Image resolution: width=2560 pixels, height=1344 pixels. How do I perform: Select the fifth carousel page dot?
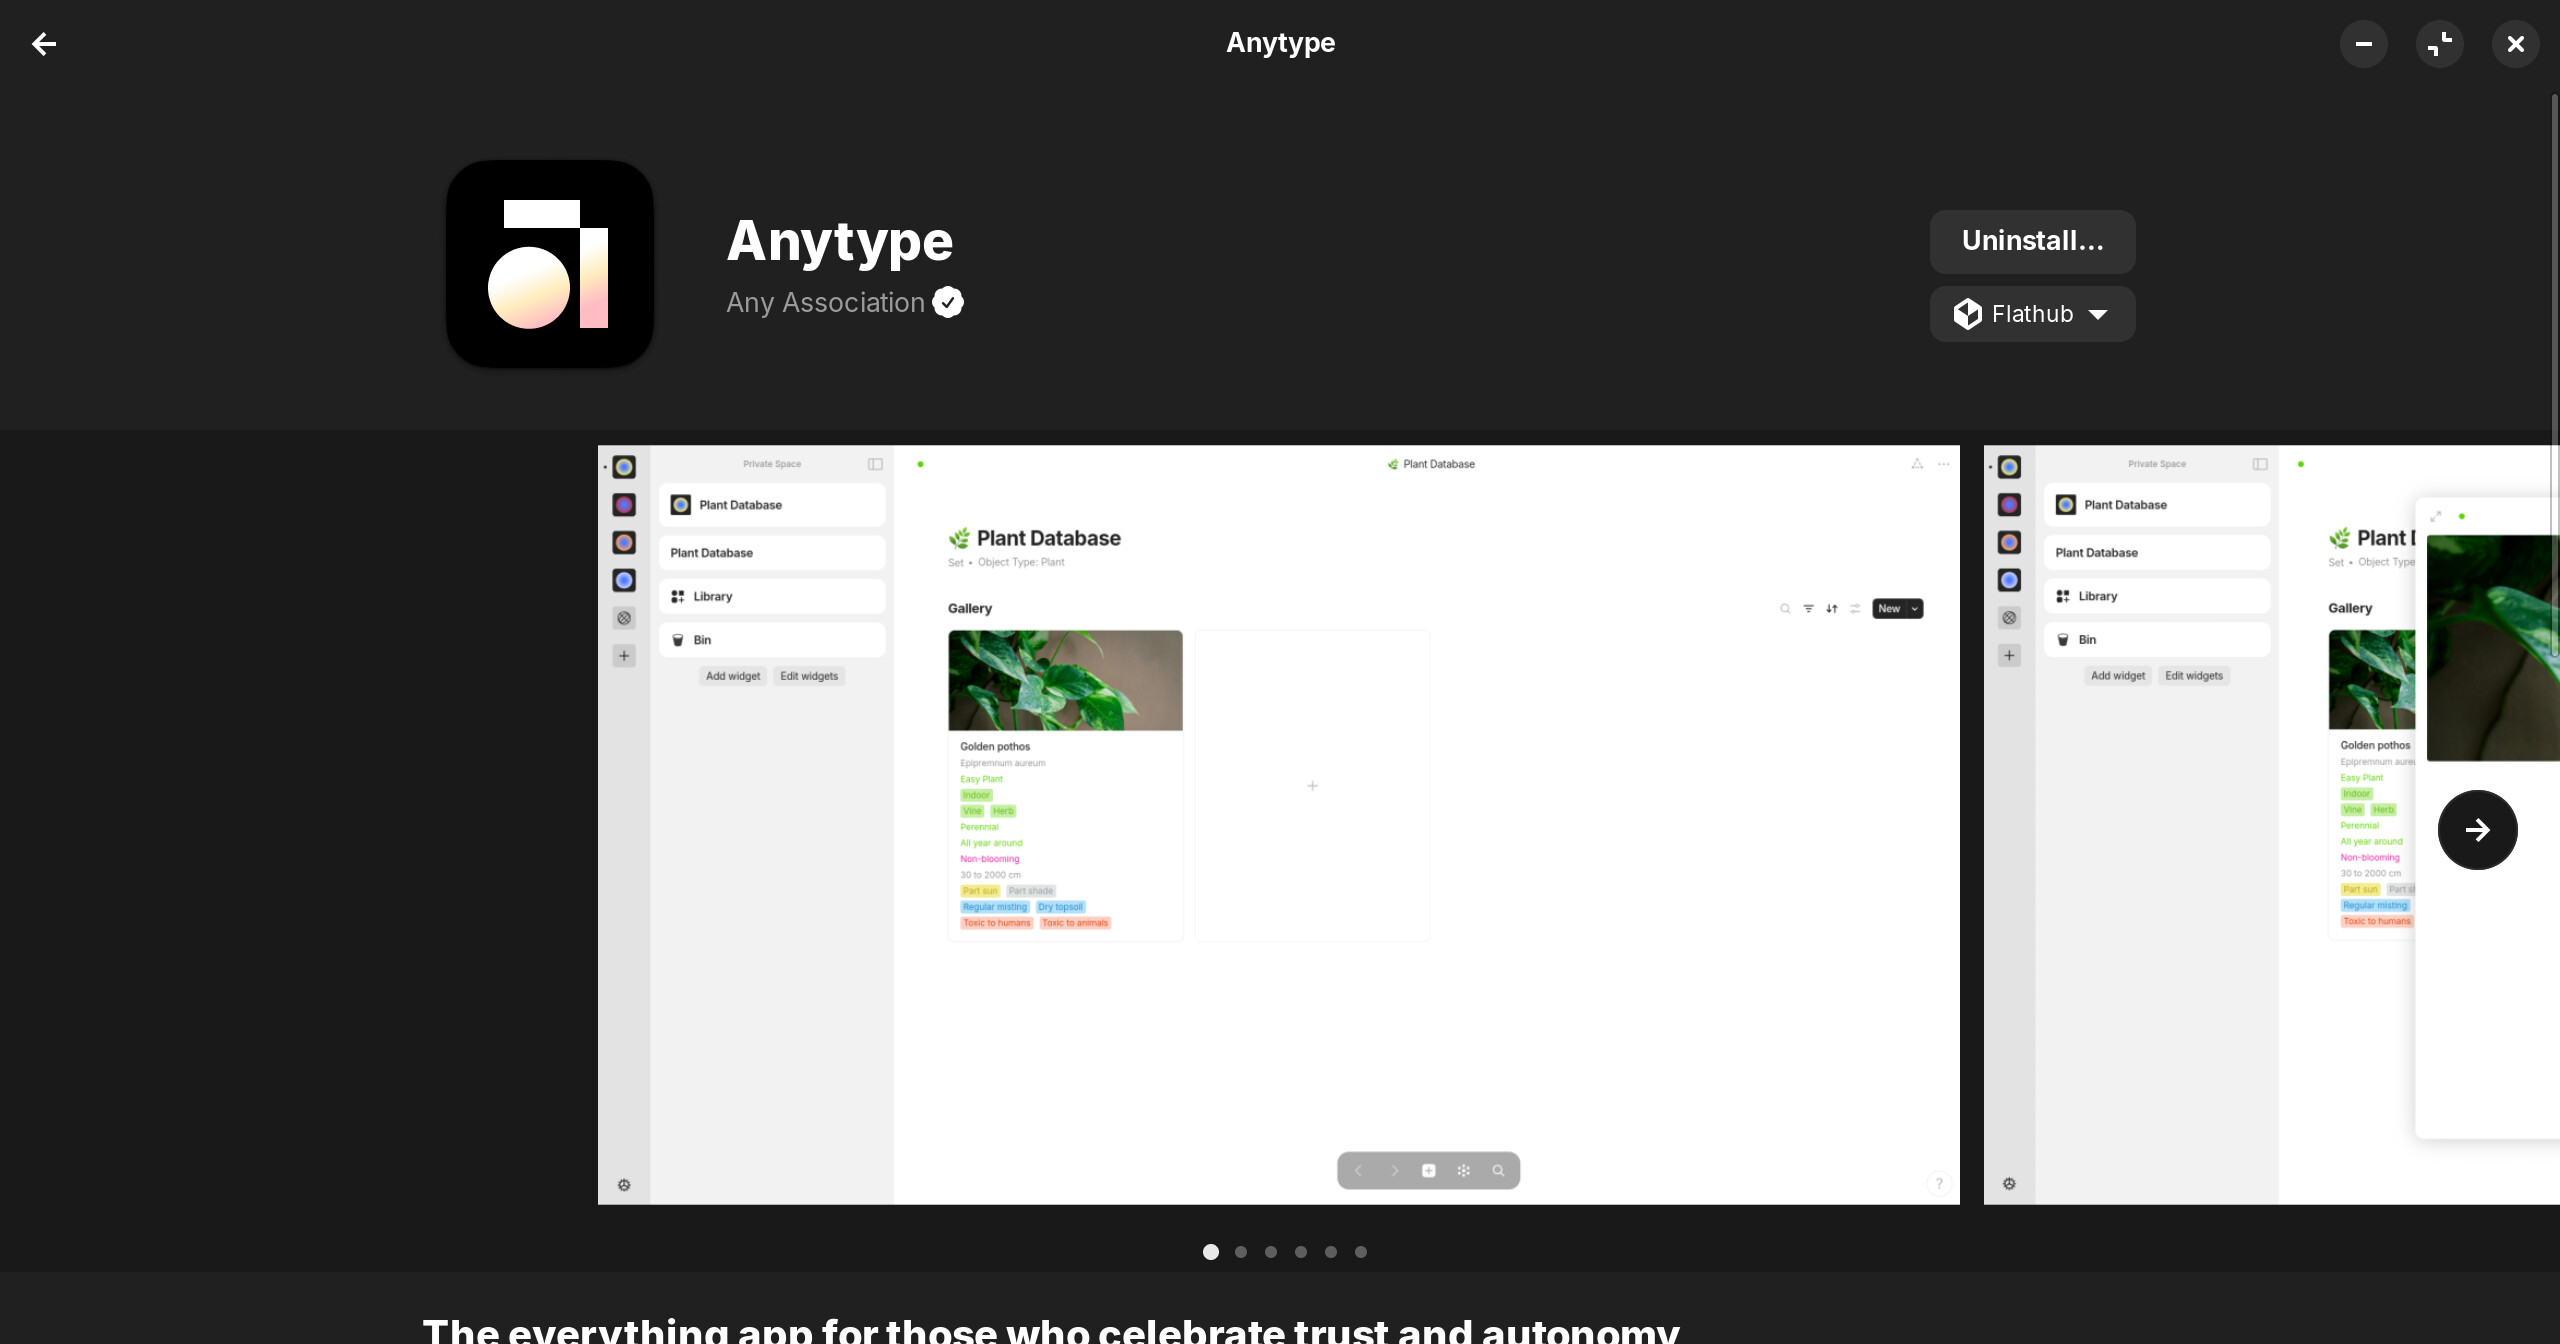click(1330, 1251)
